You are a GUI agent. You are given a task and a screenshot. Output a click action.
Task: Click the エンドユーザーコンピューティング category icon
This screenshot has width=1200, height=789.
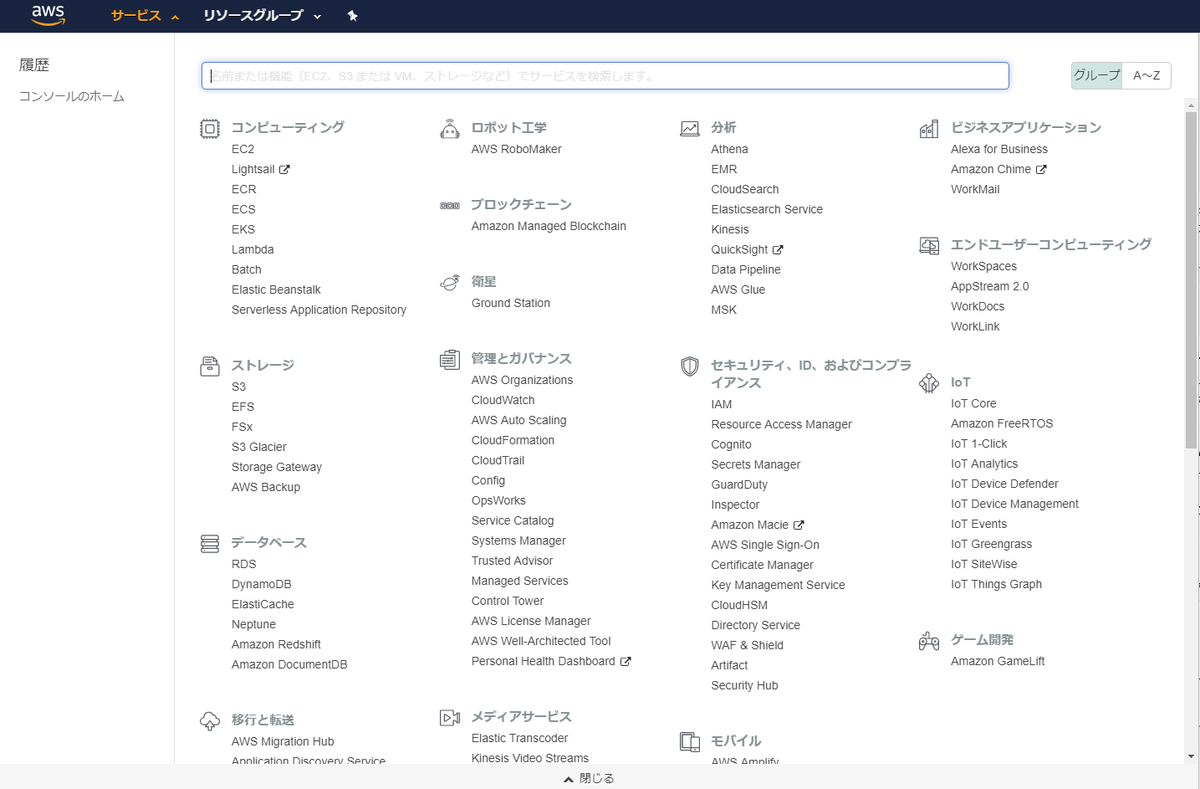(x=929, y=245)
